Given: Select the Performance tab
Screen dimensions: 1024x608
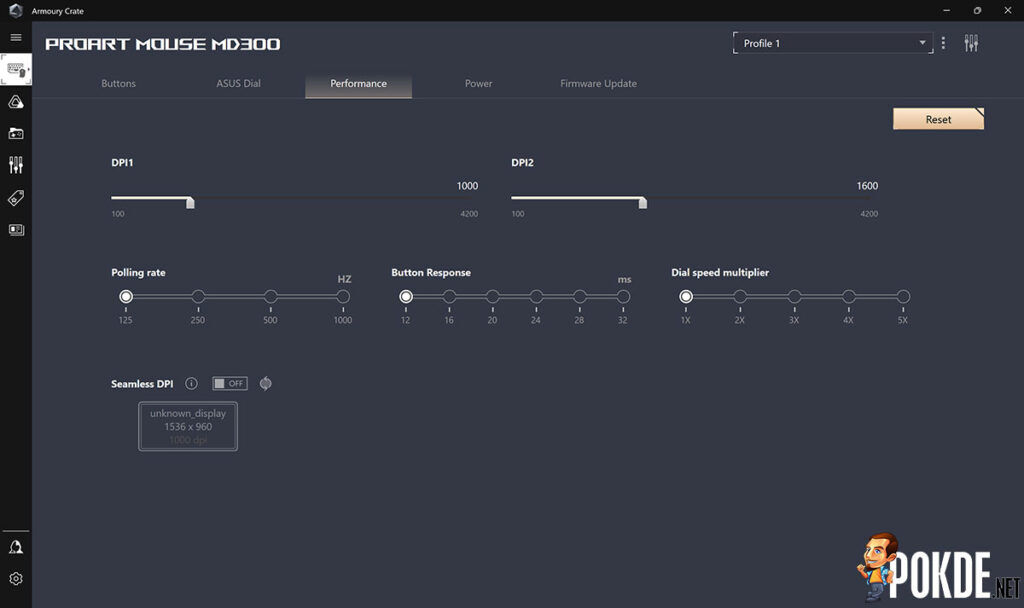Looking at the screenshot, I should pyautogui.click(x=359, y=84).
